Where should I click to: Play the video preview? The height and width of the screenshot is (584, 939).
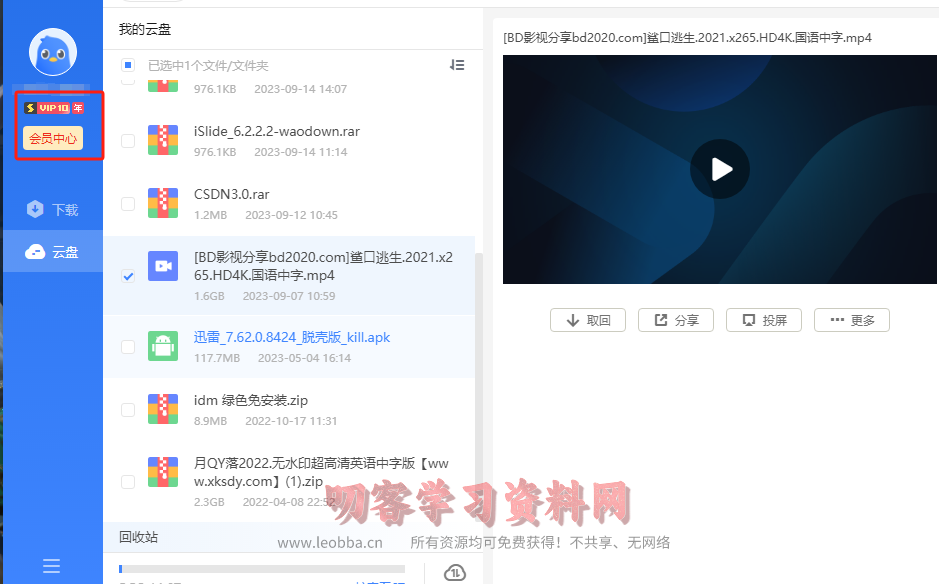click(719, 169)
